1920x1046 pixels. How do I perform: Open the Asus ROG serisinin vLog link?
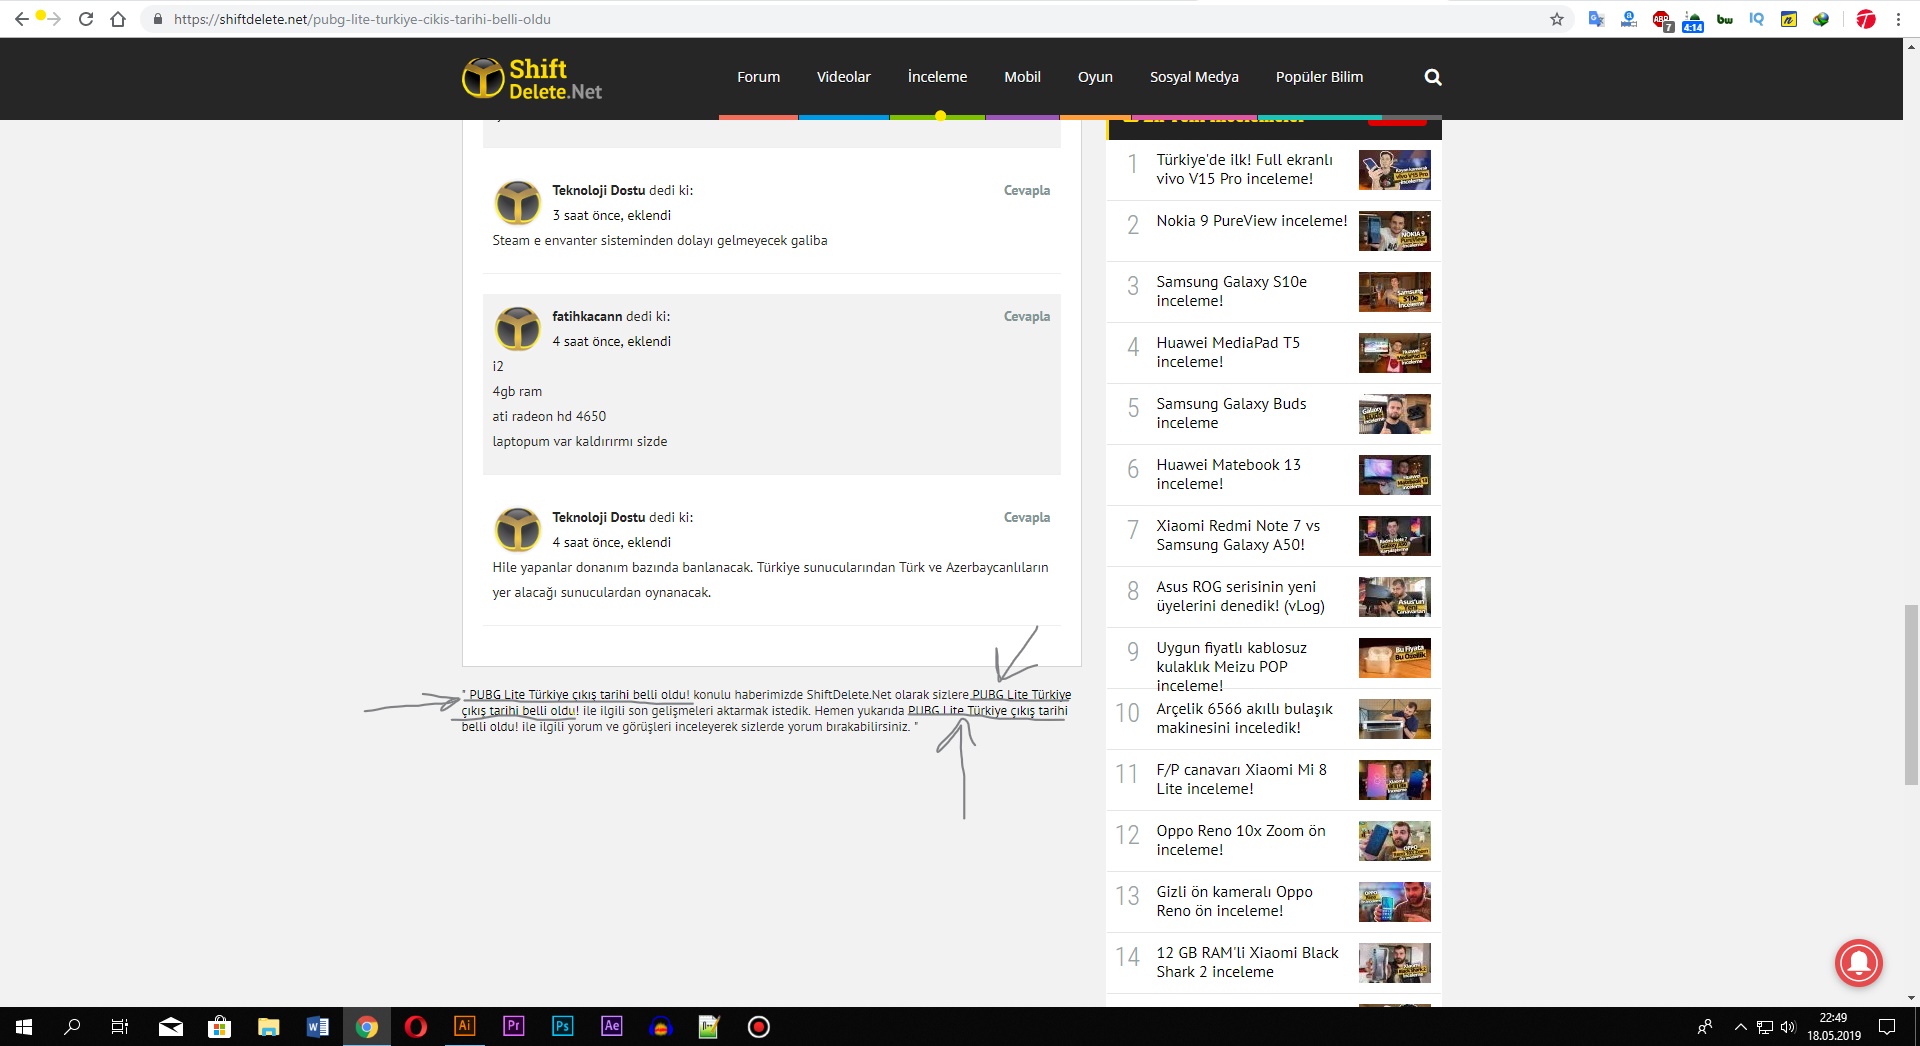[x=1241, y=596]
